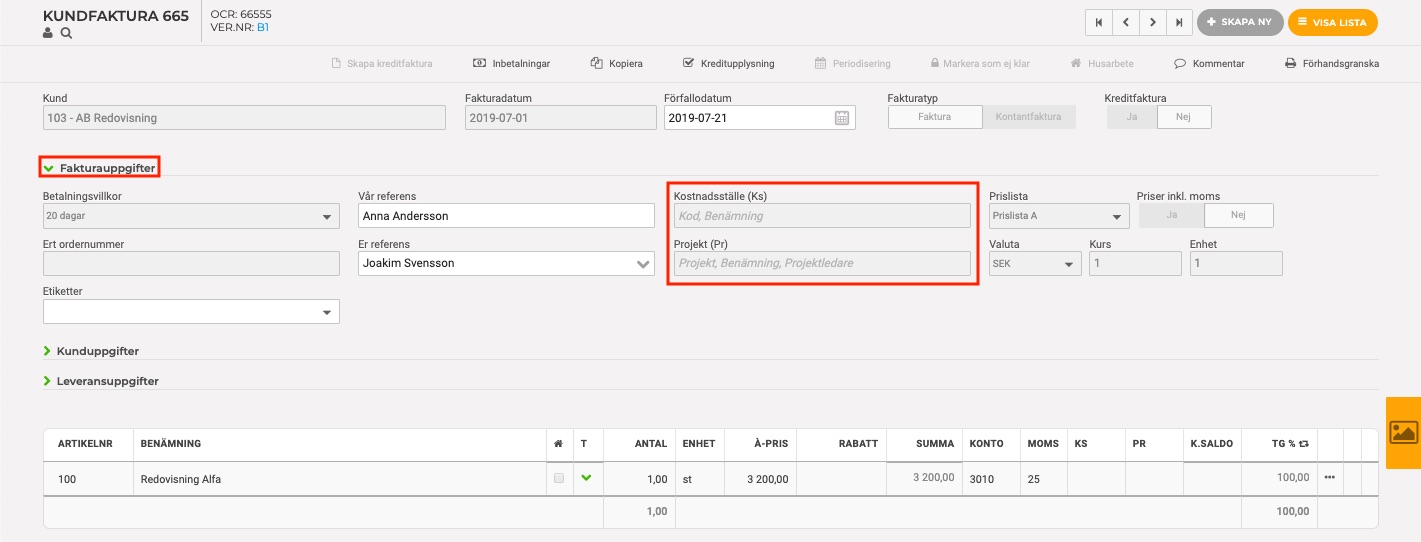1421x542 pixels.
Task: Expand the Kunduppgifter section
Action: (91, 351)
